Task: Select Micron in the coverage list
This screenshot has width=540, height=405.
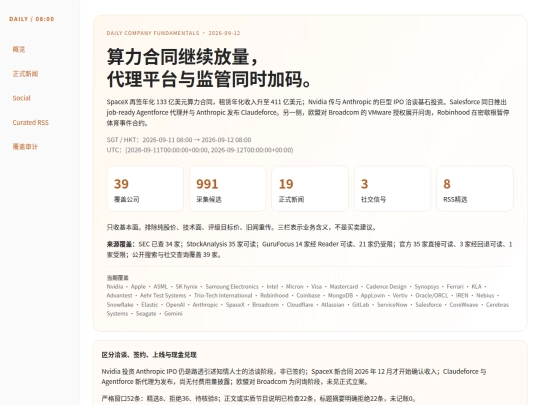Action: tap(294, 287)
